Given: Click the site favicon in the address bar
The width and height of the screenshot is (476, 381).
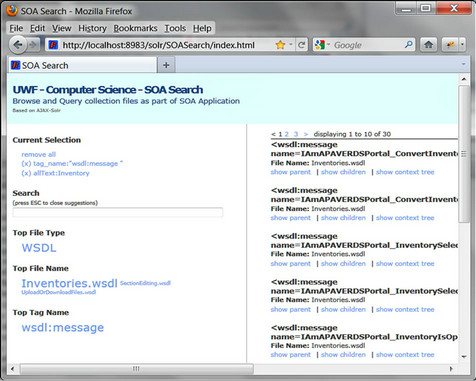Looking at the screenshot, I should pyautogui.click(x=53, y=45).
